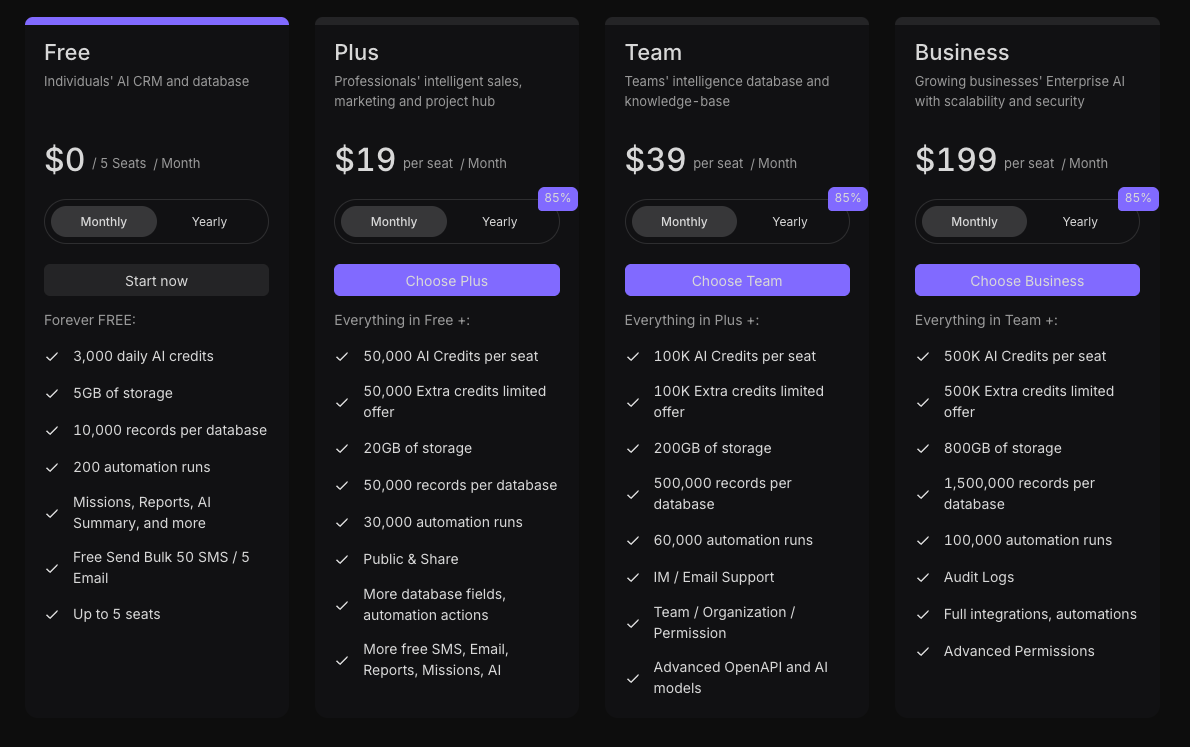Click checkmark next to Audit Logs
This screenshot has width=1190, height=747.
tap(922, 577)
